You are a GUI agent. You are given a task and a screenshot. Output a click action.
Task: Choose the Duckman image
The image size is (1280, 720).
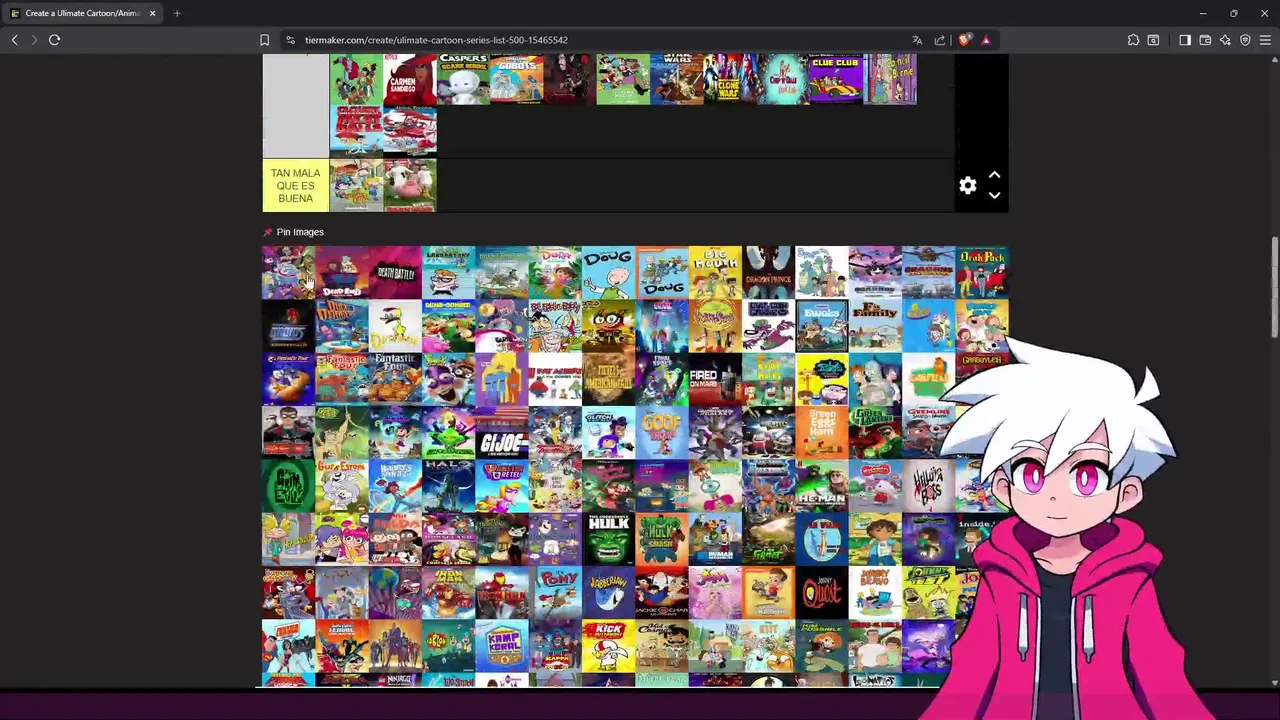point(395,325)
